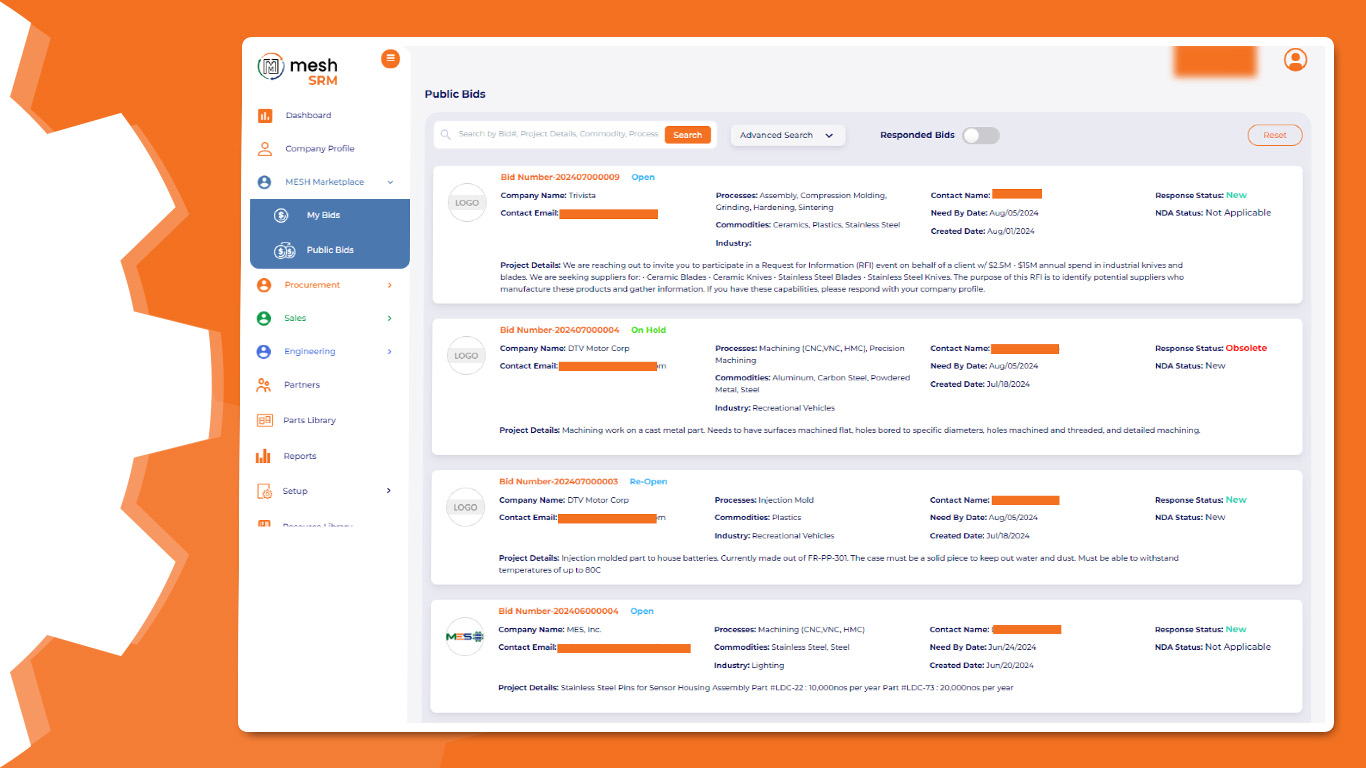This screenshot has height=768, width=1366.
Task: Click the Partners people icon
Action: coord(264,385)
